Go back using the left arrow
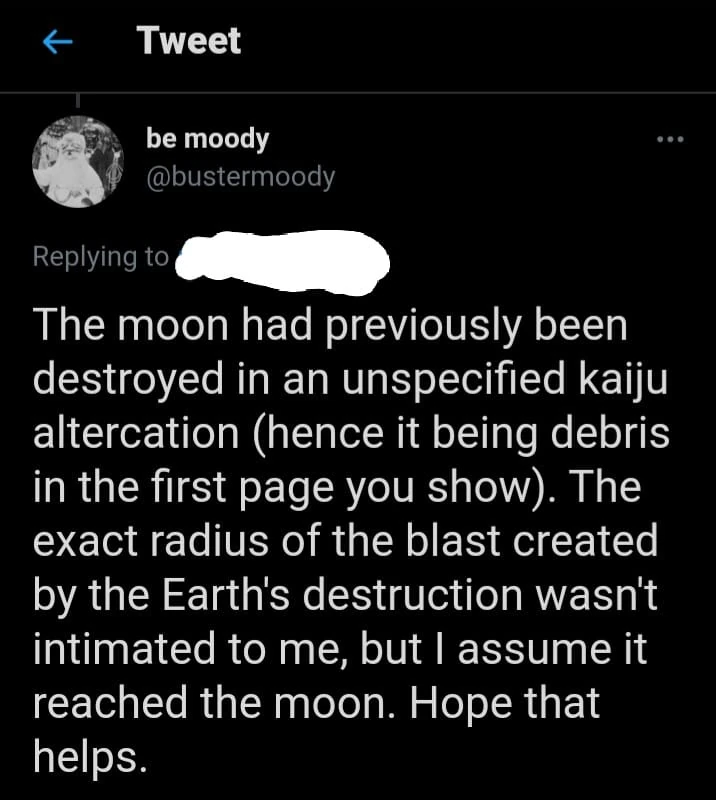The image size is (716, 800). pyautogui.click(x=57, y=42)
